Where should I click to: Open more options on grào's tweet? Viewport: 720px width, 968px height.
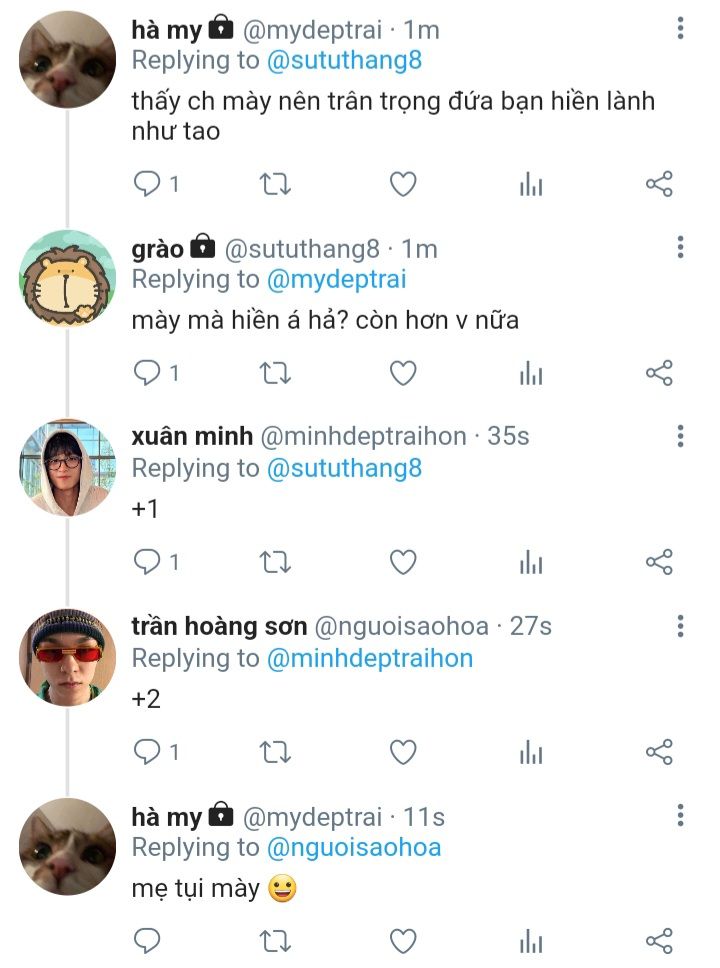pyautogui.click(x=680, y=247)
